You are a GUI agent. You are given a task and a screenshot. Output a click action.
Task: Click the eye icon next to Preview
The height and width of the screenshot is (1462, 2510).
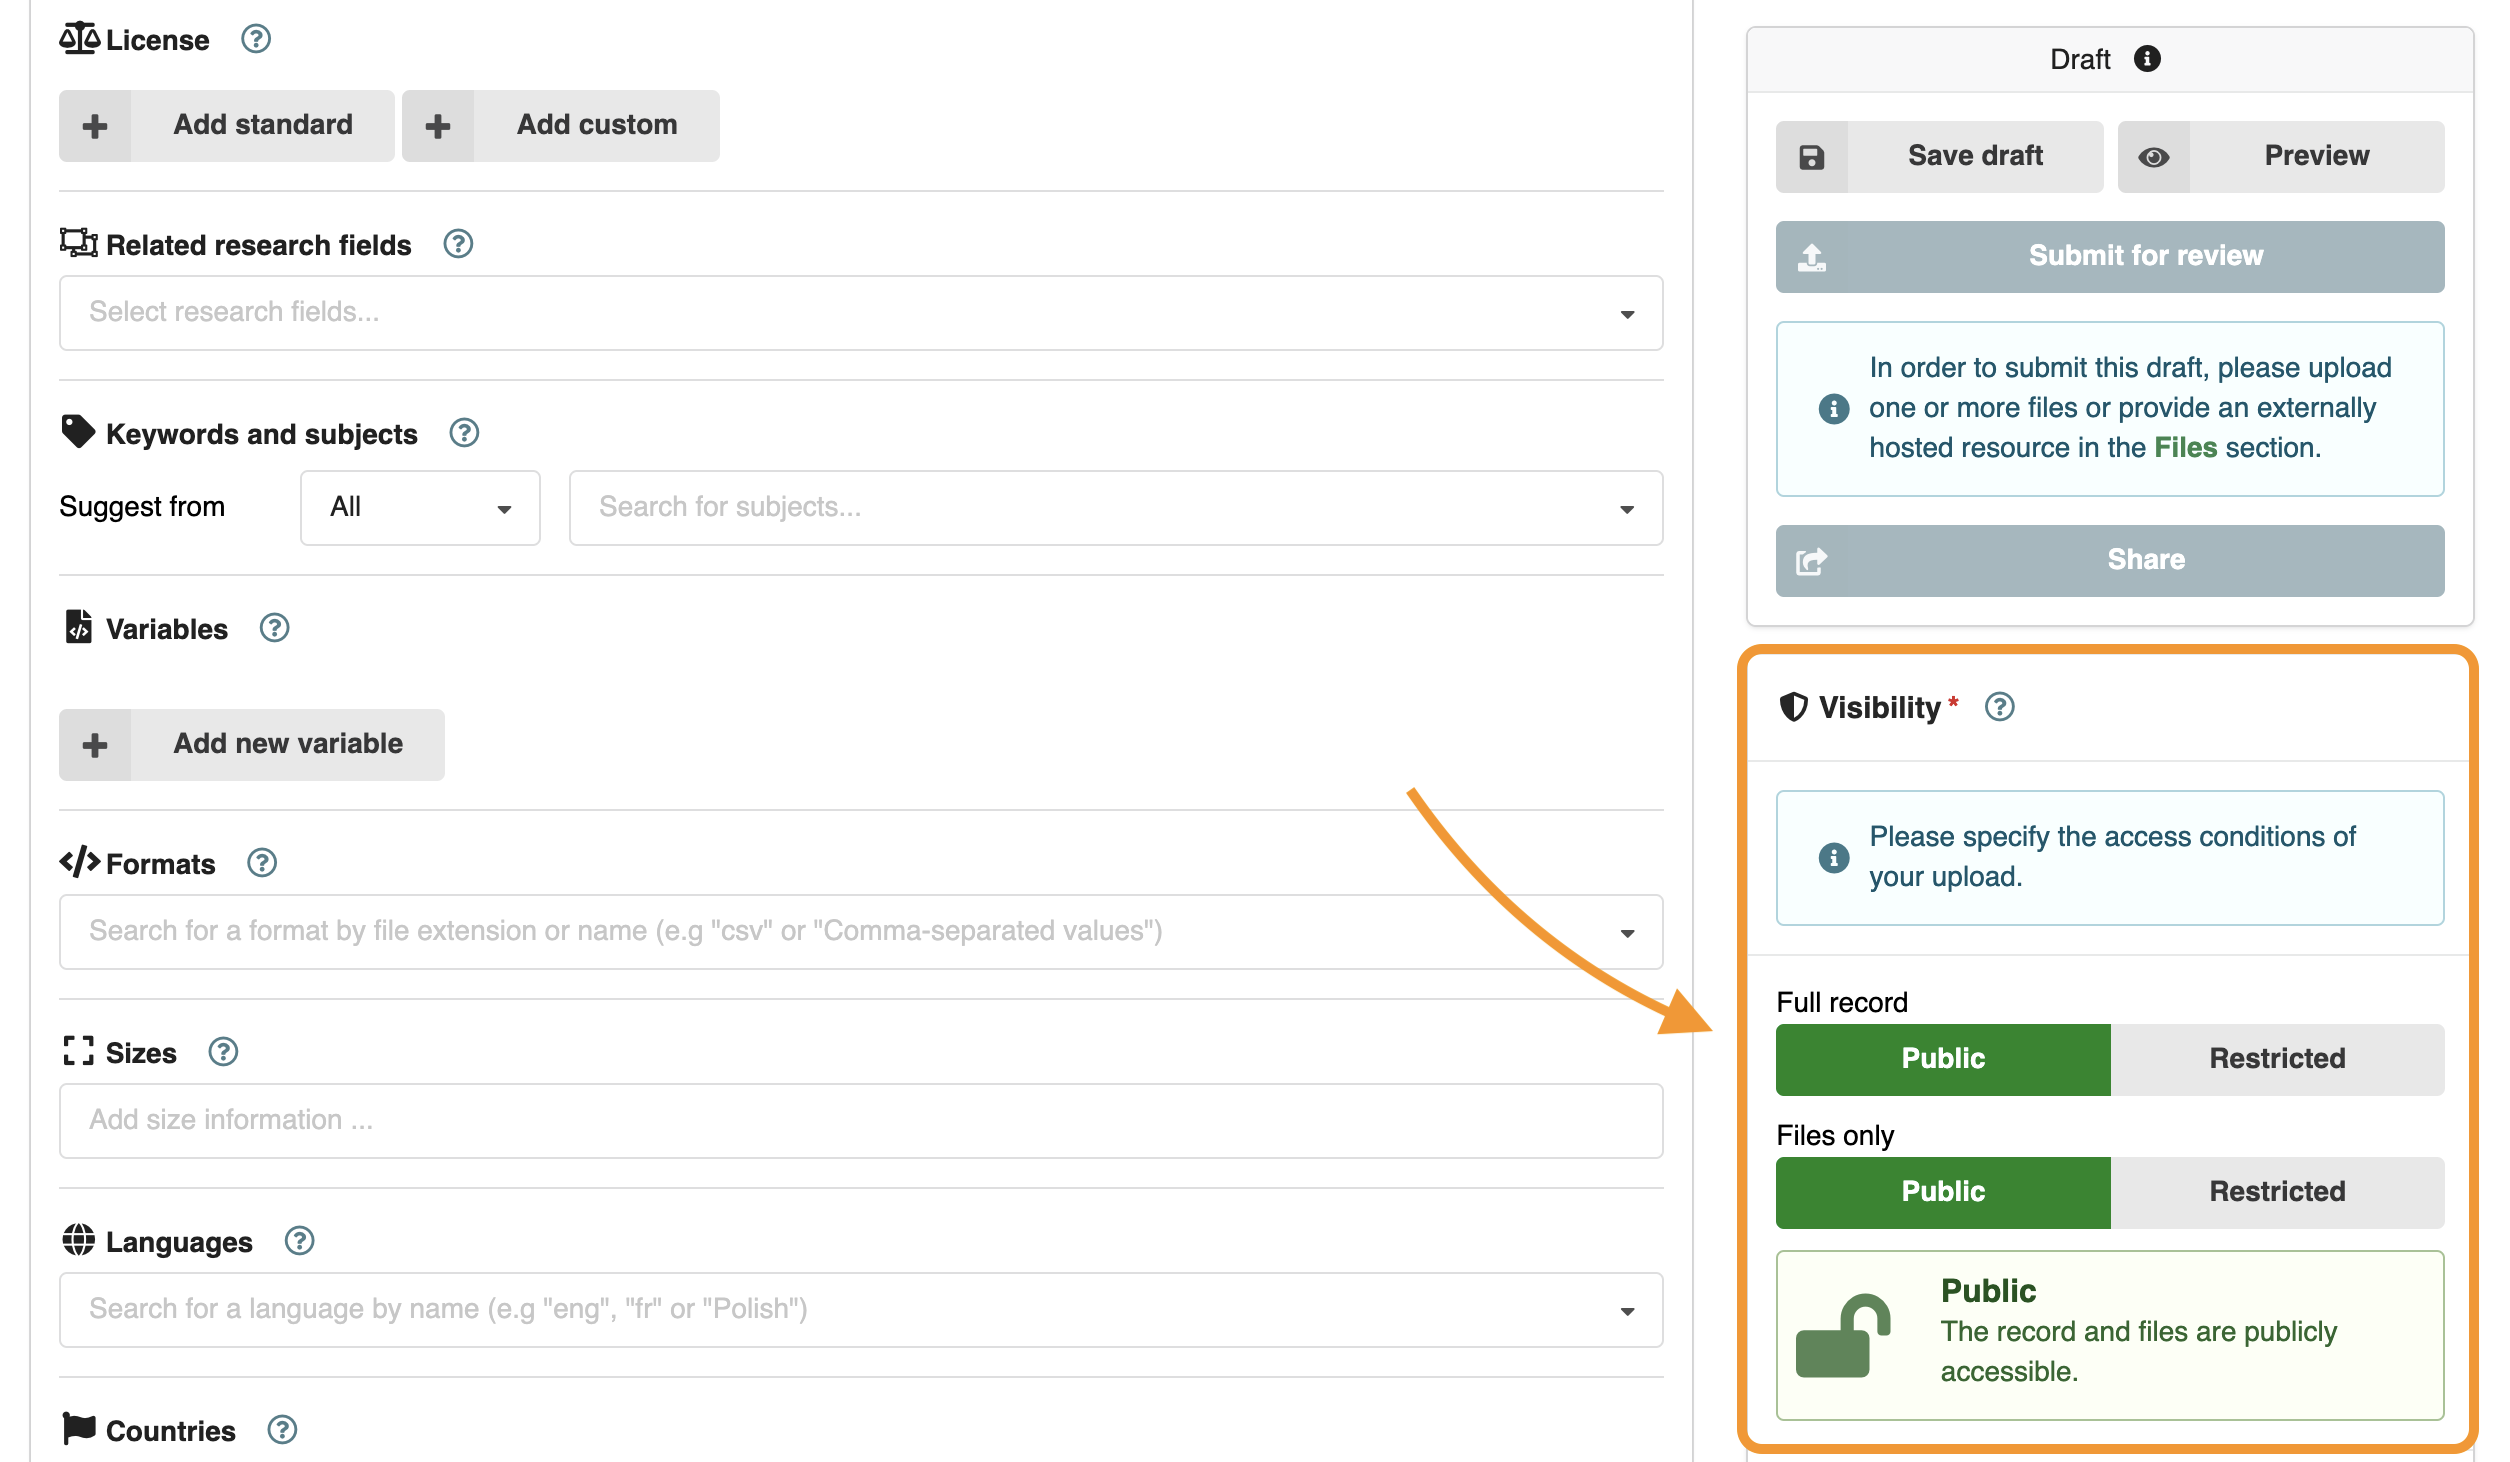coord(2154,157)
